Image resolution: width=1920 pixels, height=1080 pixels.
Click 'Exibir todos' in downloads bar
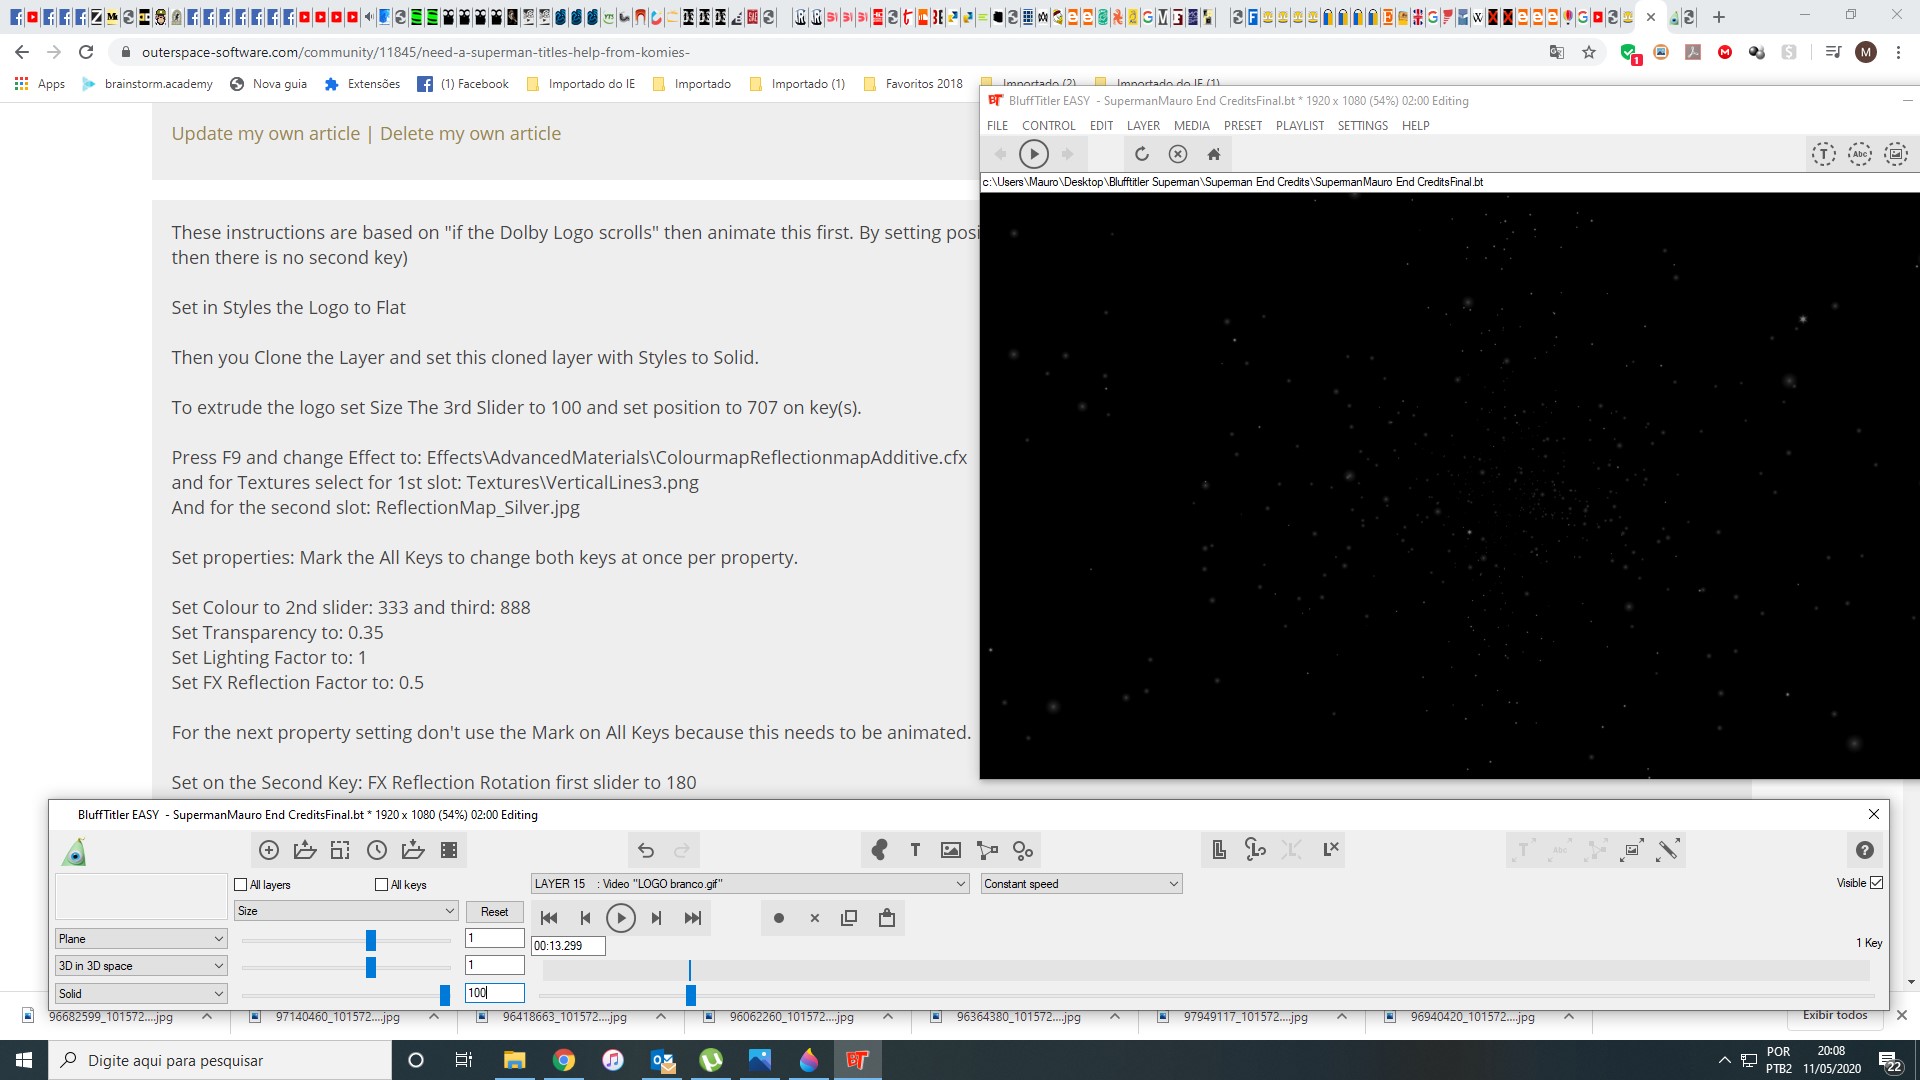[x=1835, y=1015]
